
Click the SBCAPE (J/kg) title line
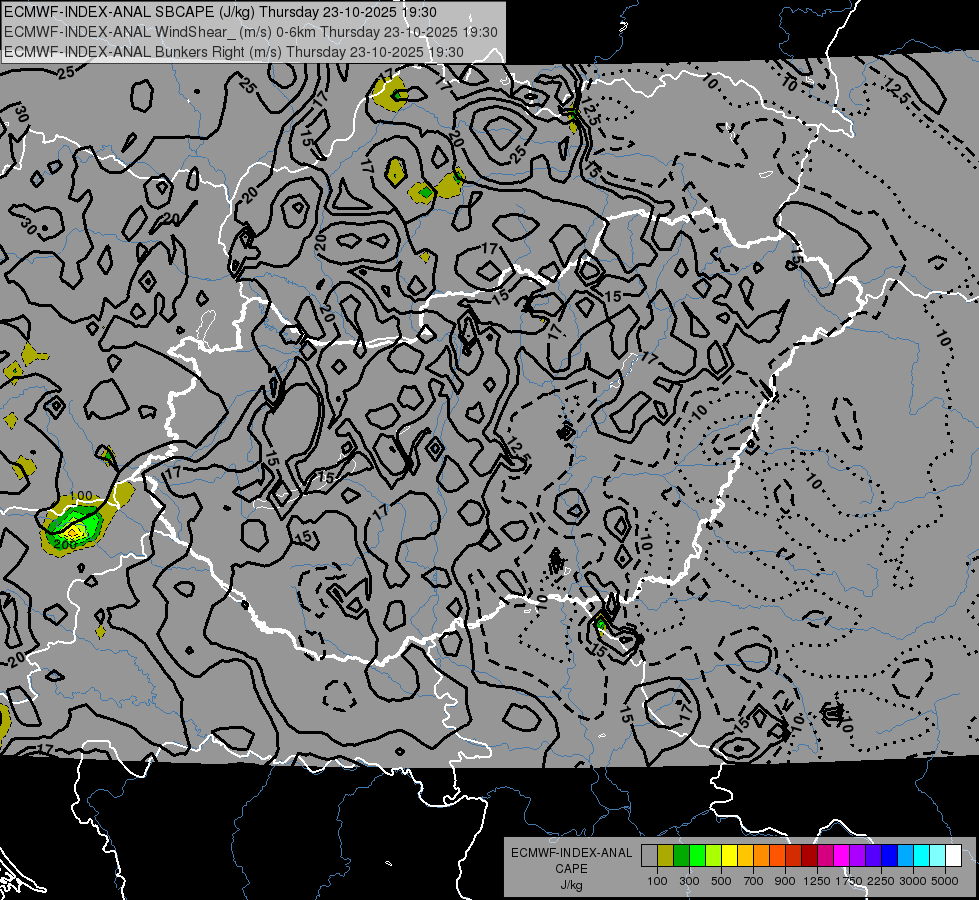(220, 12)
